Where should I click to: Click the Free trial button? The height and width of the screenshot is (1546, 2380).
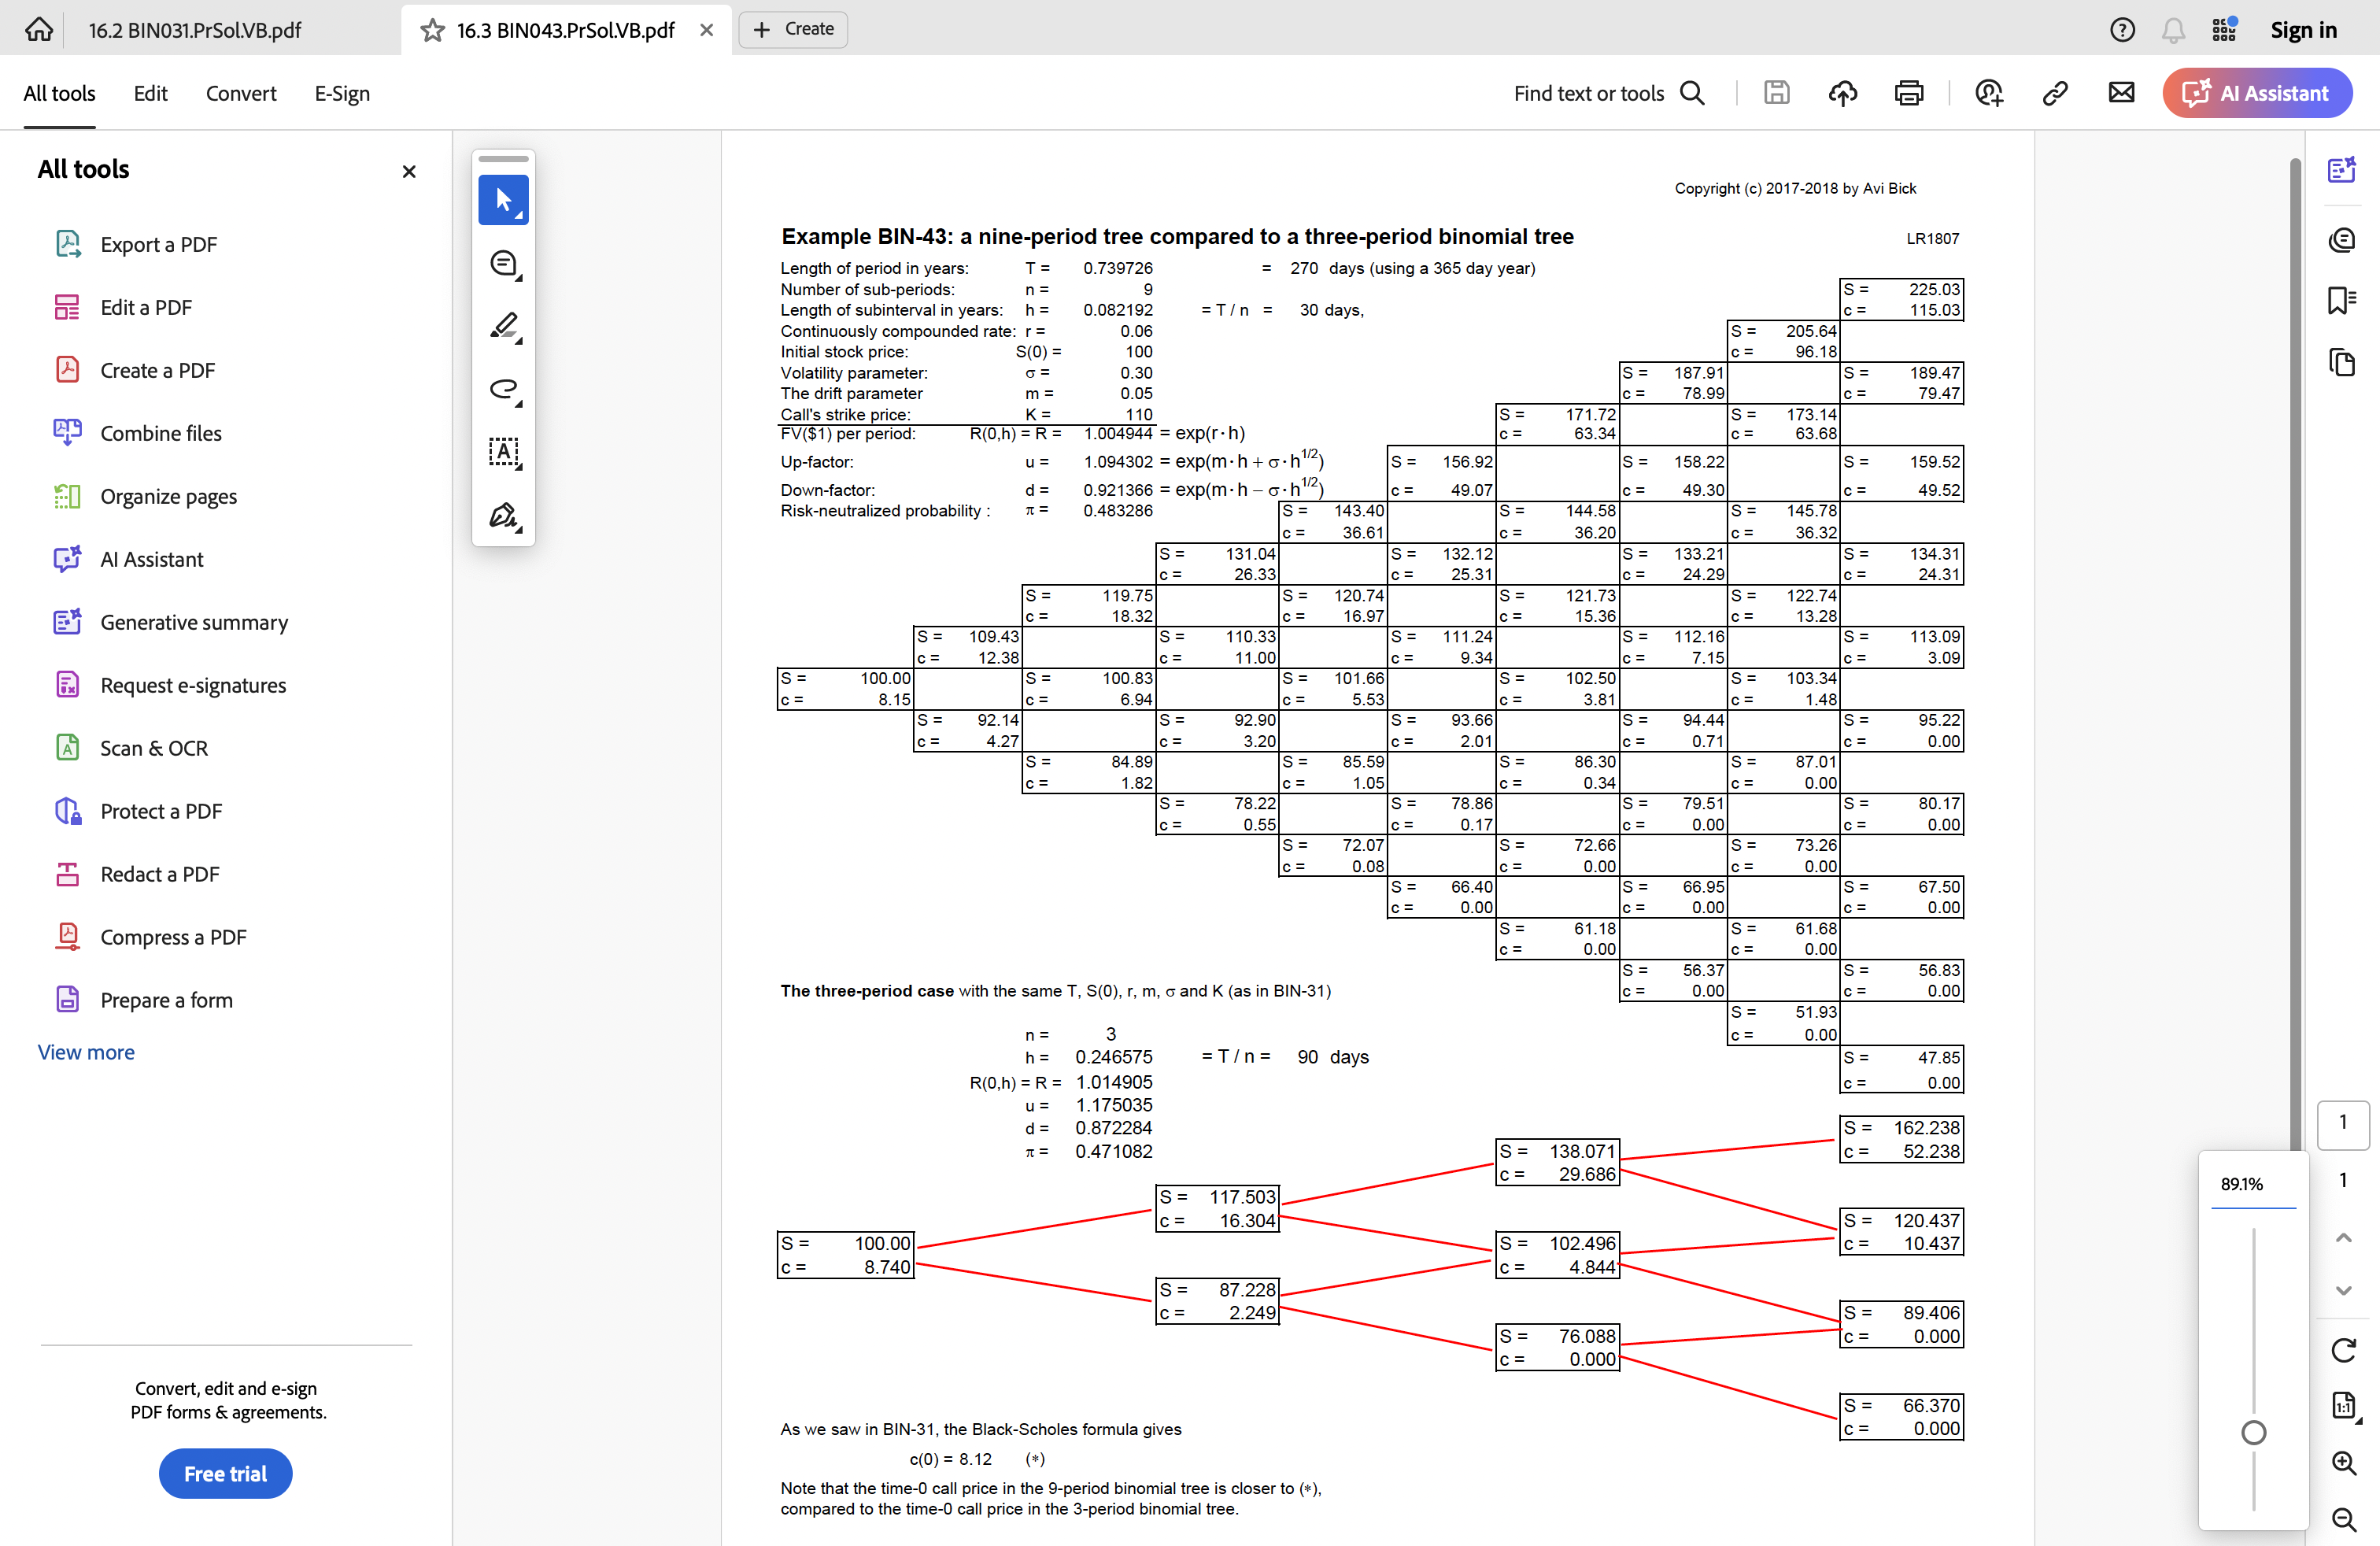click(225, 1473)
